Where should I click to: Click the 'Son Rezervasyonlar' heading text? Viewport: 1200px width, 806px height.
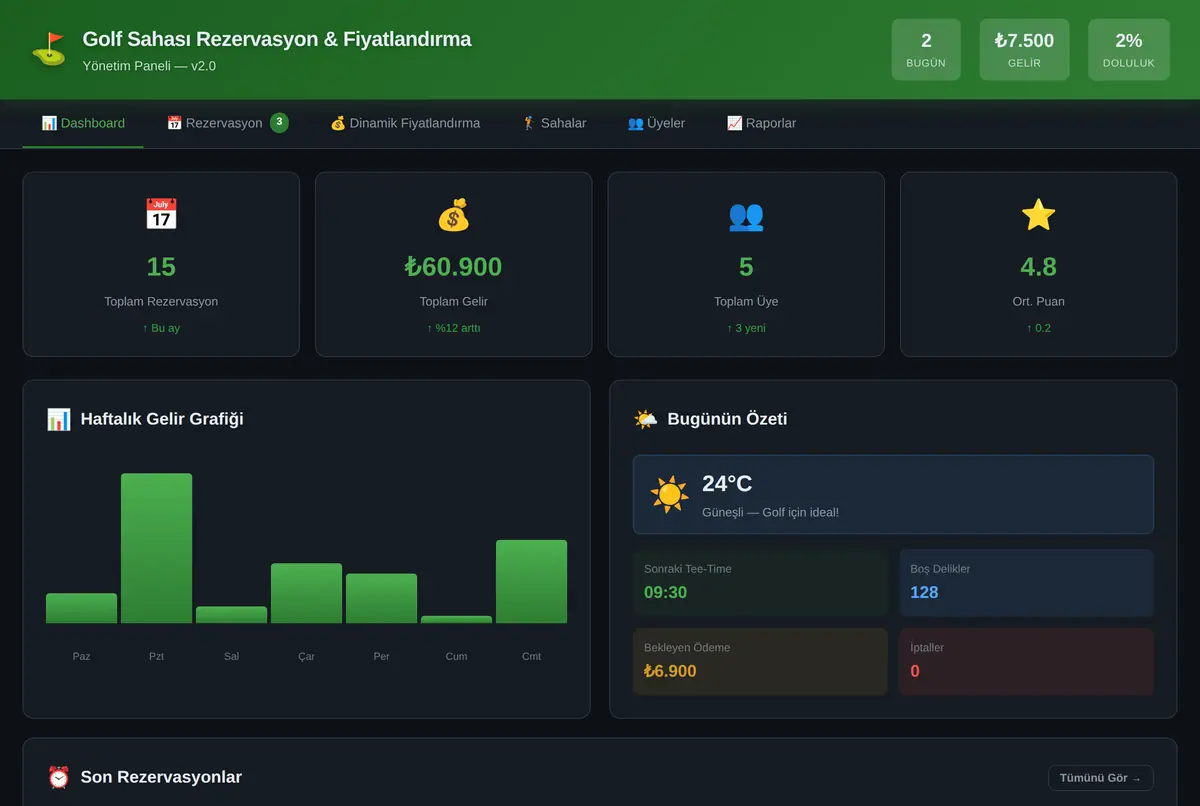tap(161, 777)
